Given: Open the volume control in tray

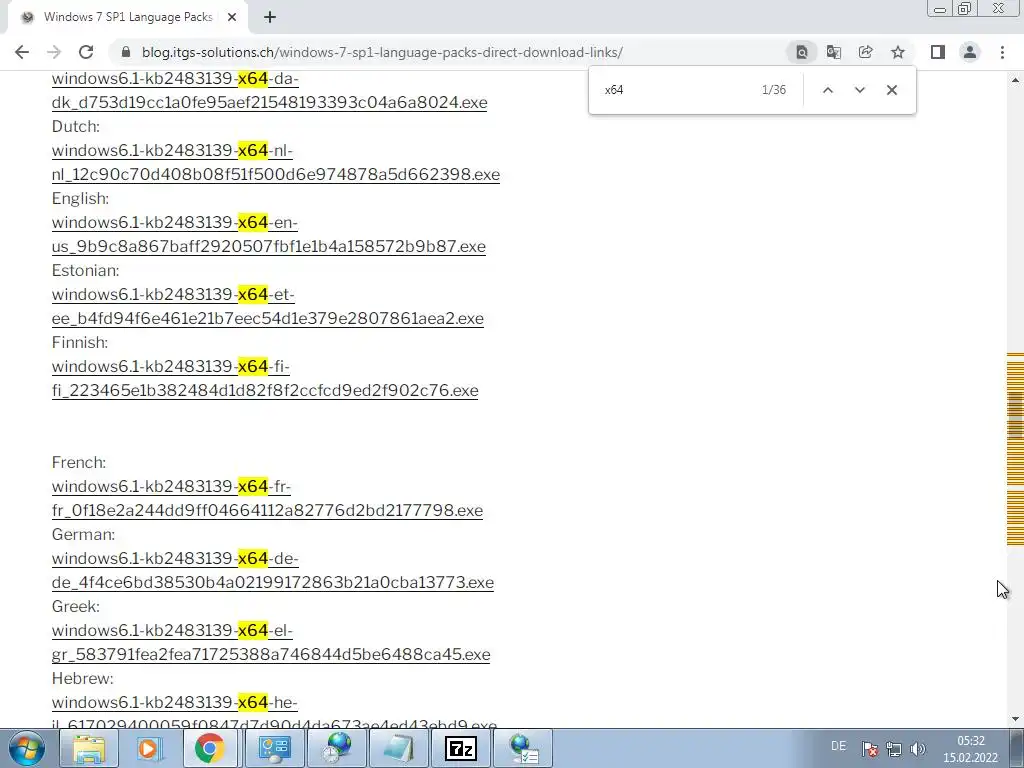Looking at the screenshot, I should (x=918, y=749).
